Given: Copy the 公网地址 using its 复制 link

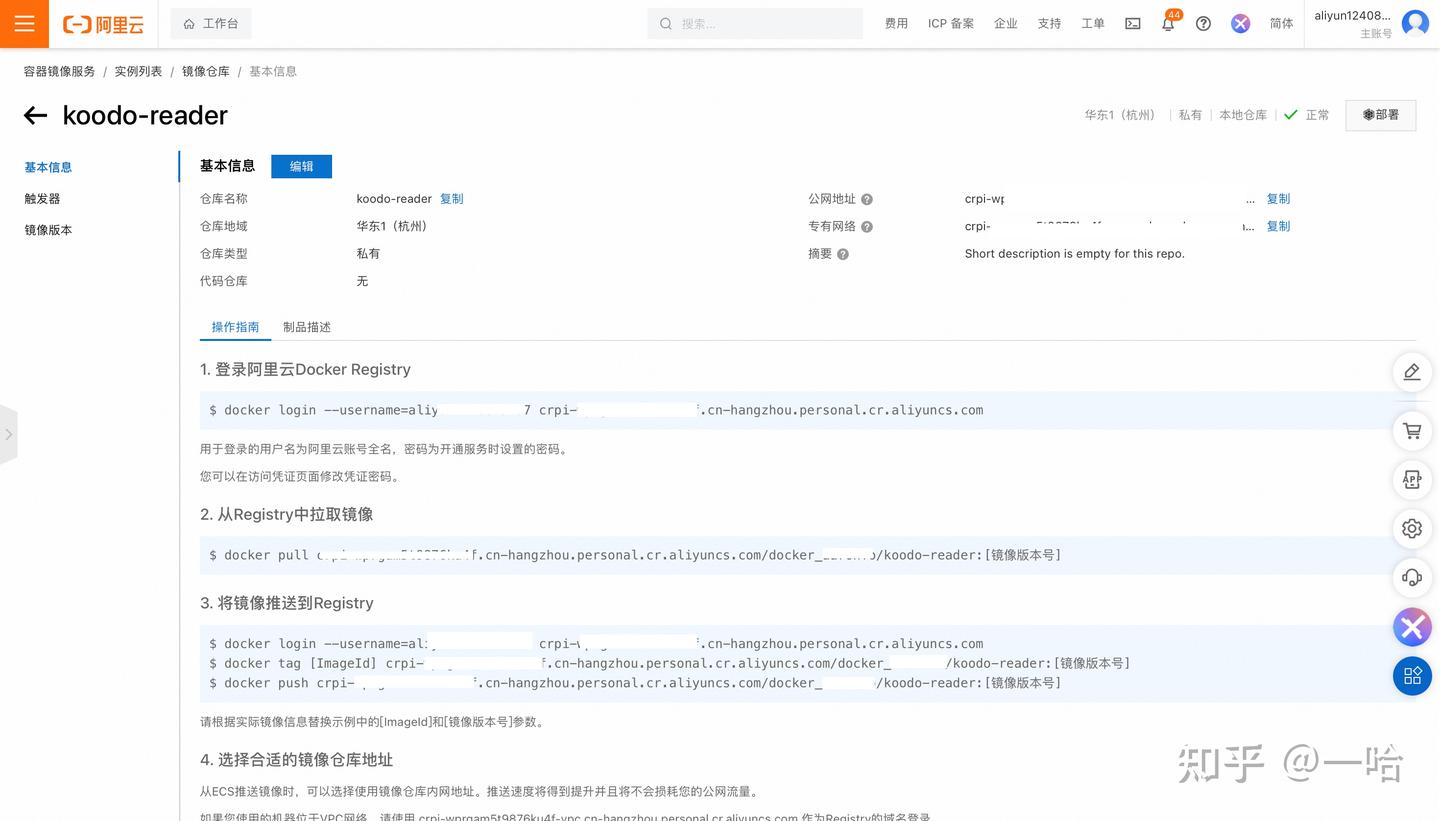Looking at the screenshot, I should 1278,198.
